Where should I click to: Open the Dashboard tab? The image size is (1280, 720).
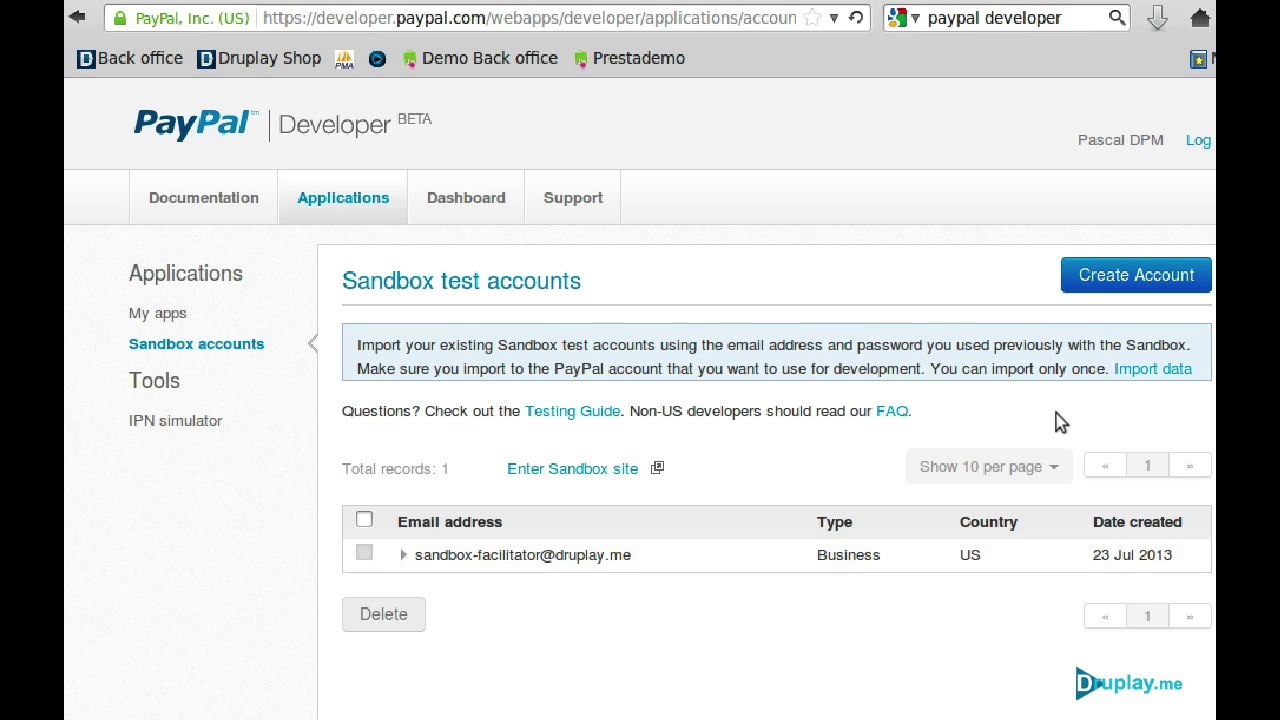tap(466, 197)
